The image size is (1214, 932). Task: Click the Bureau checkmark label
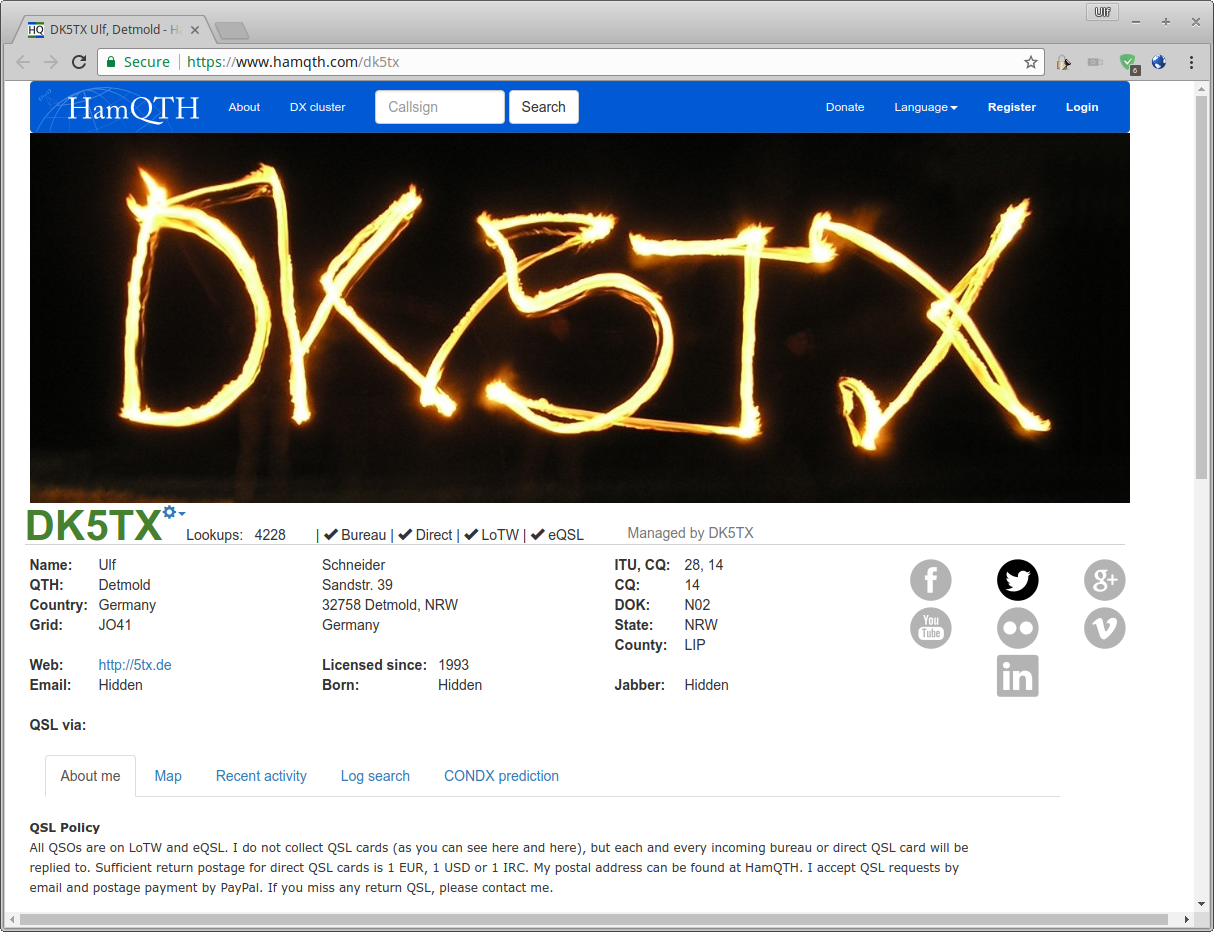click(355, 535)
